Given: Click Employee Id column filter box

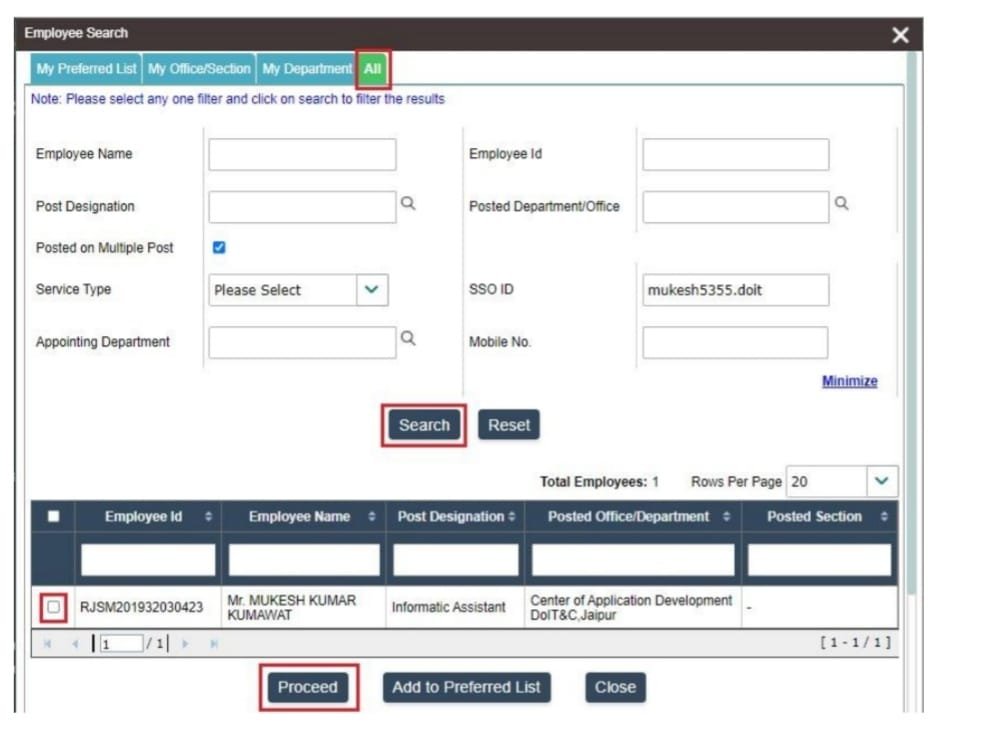Looking at the screenshot, I should [x=148, y=560].
